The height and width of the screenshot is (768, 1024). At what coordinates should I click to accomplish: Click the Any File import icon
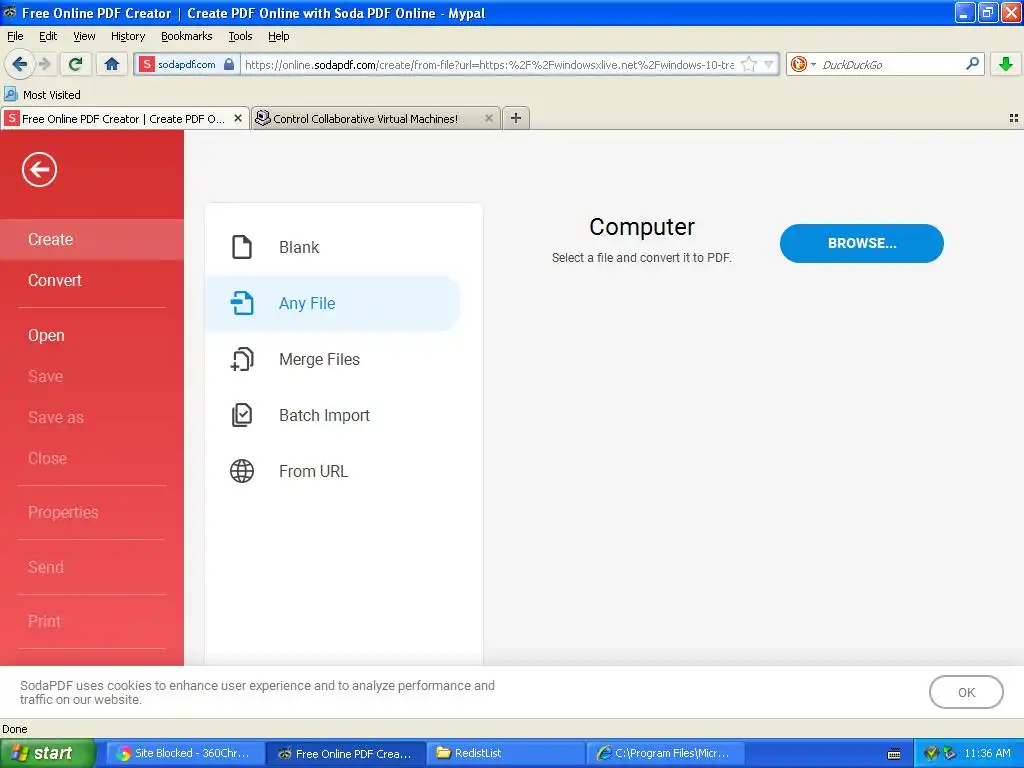(x=242, y=303)
